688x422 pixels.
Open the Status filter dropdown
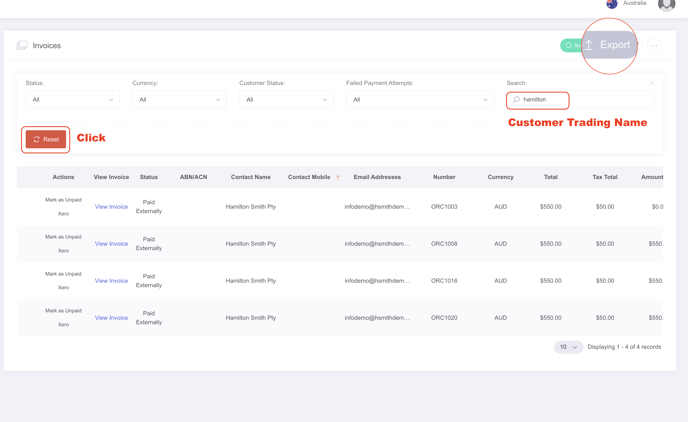click(x=72, y=100)
